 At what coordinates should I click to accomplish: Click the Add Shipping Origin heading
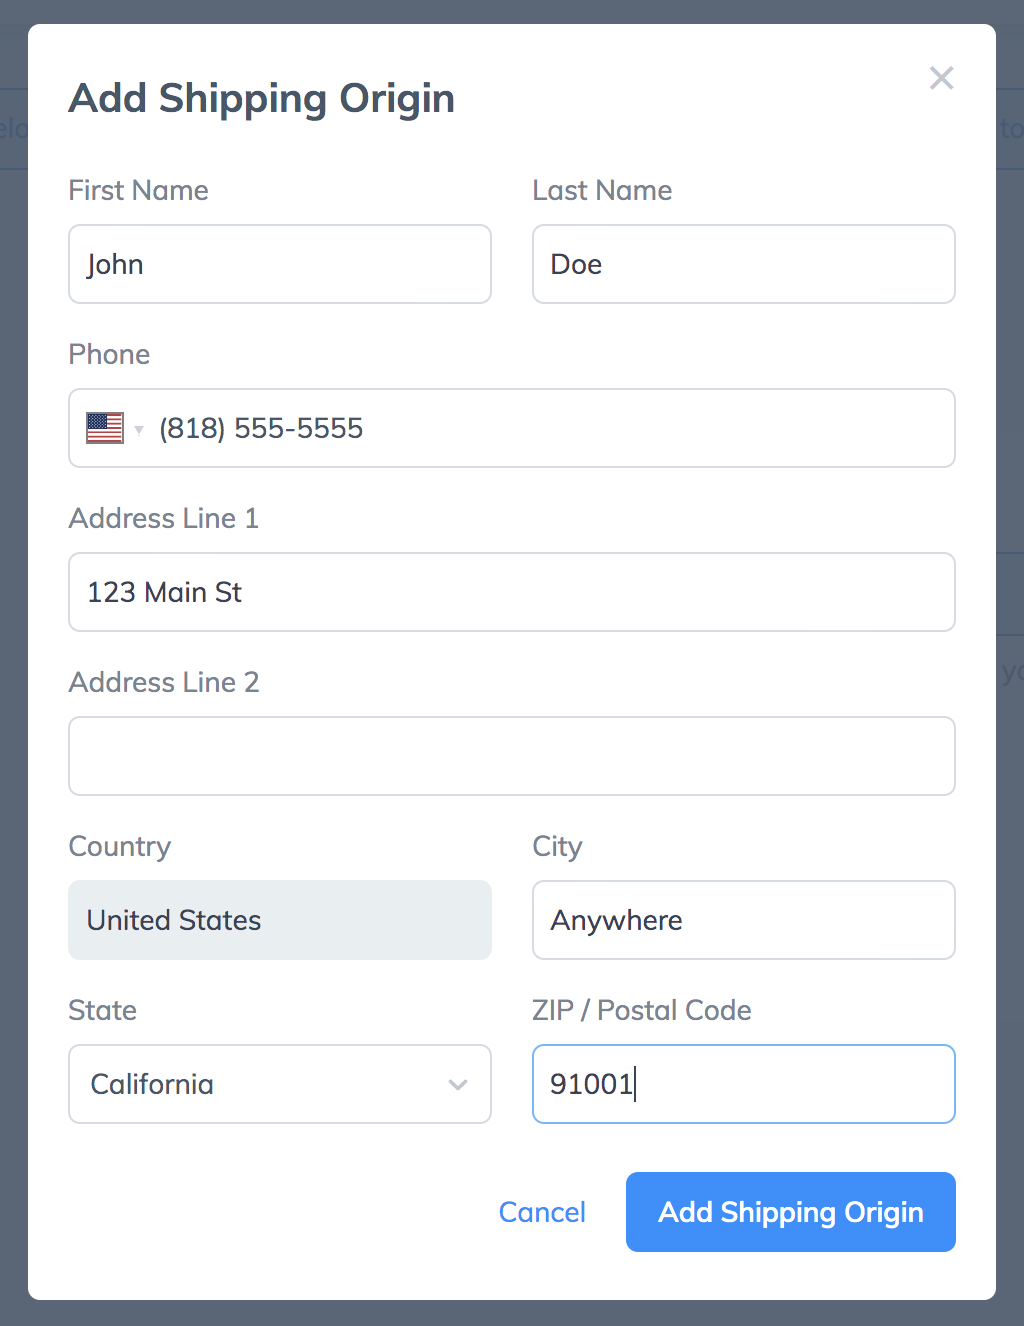tap(262, 99)
